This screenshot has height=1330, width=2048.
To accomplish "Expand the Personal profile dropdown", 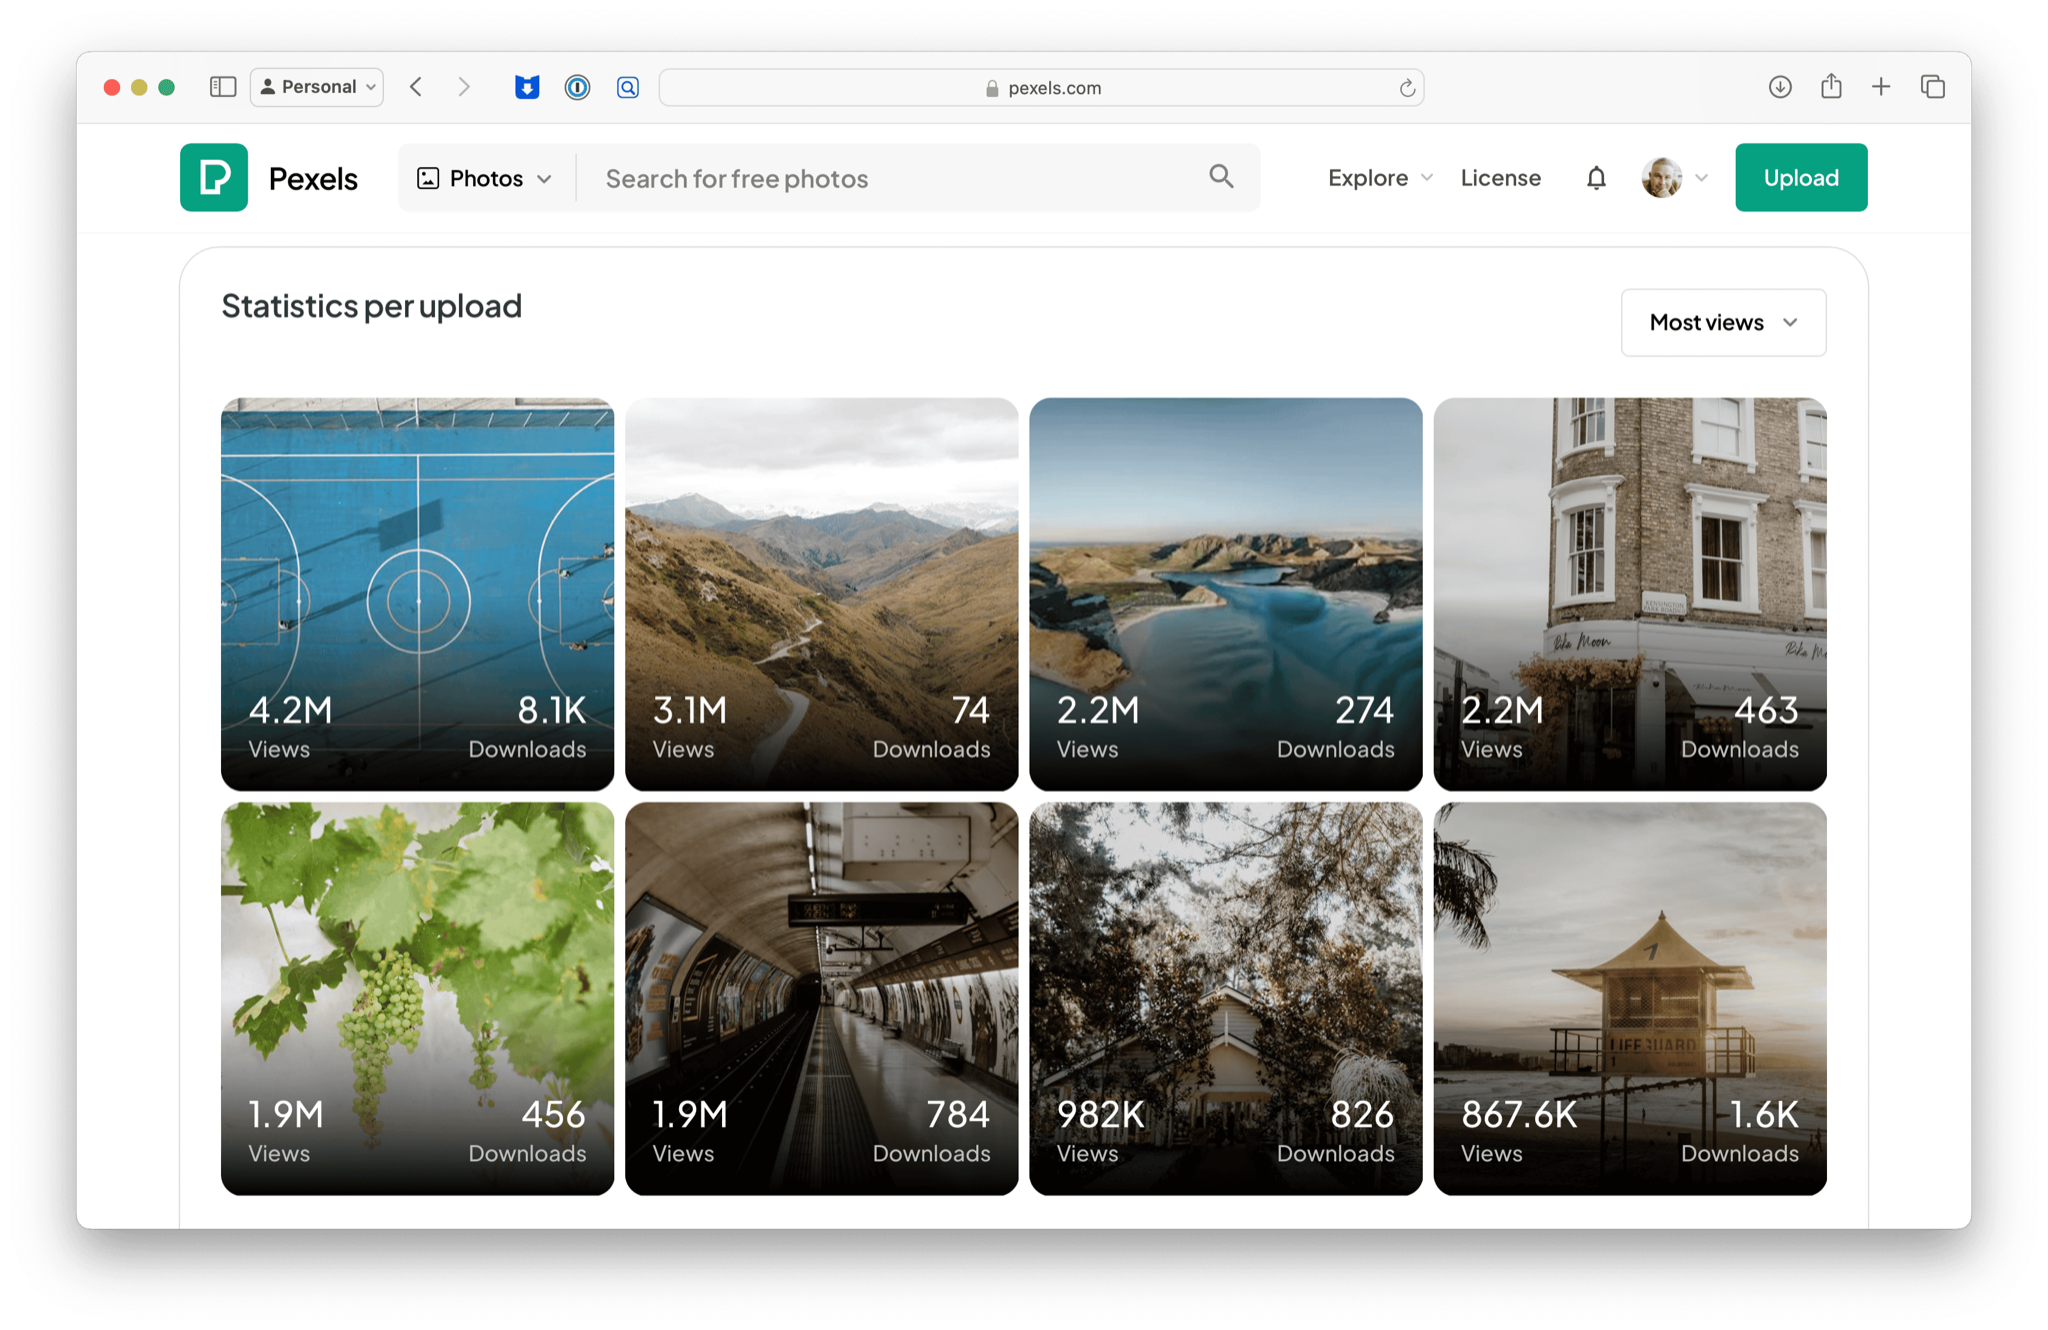I will click(x=317, y=87).
